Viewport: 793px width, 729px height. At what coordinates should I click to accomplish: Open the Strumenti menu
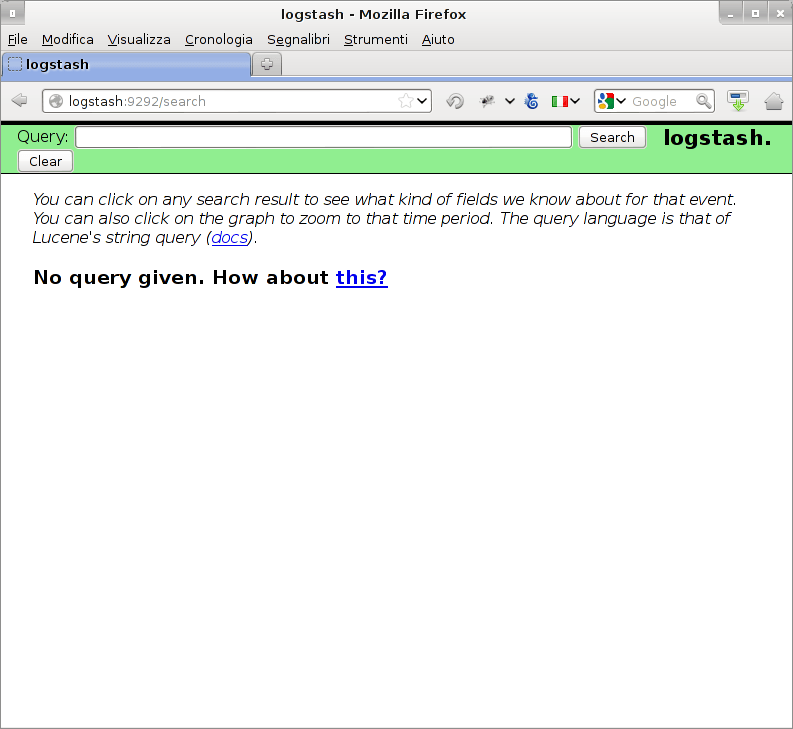click(376, 39)
